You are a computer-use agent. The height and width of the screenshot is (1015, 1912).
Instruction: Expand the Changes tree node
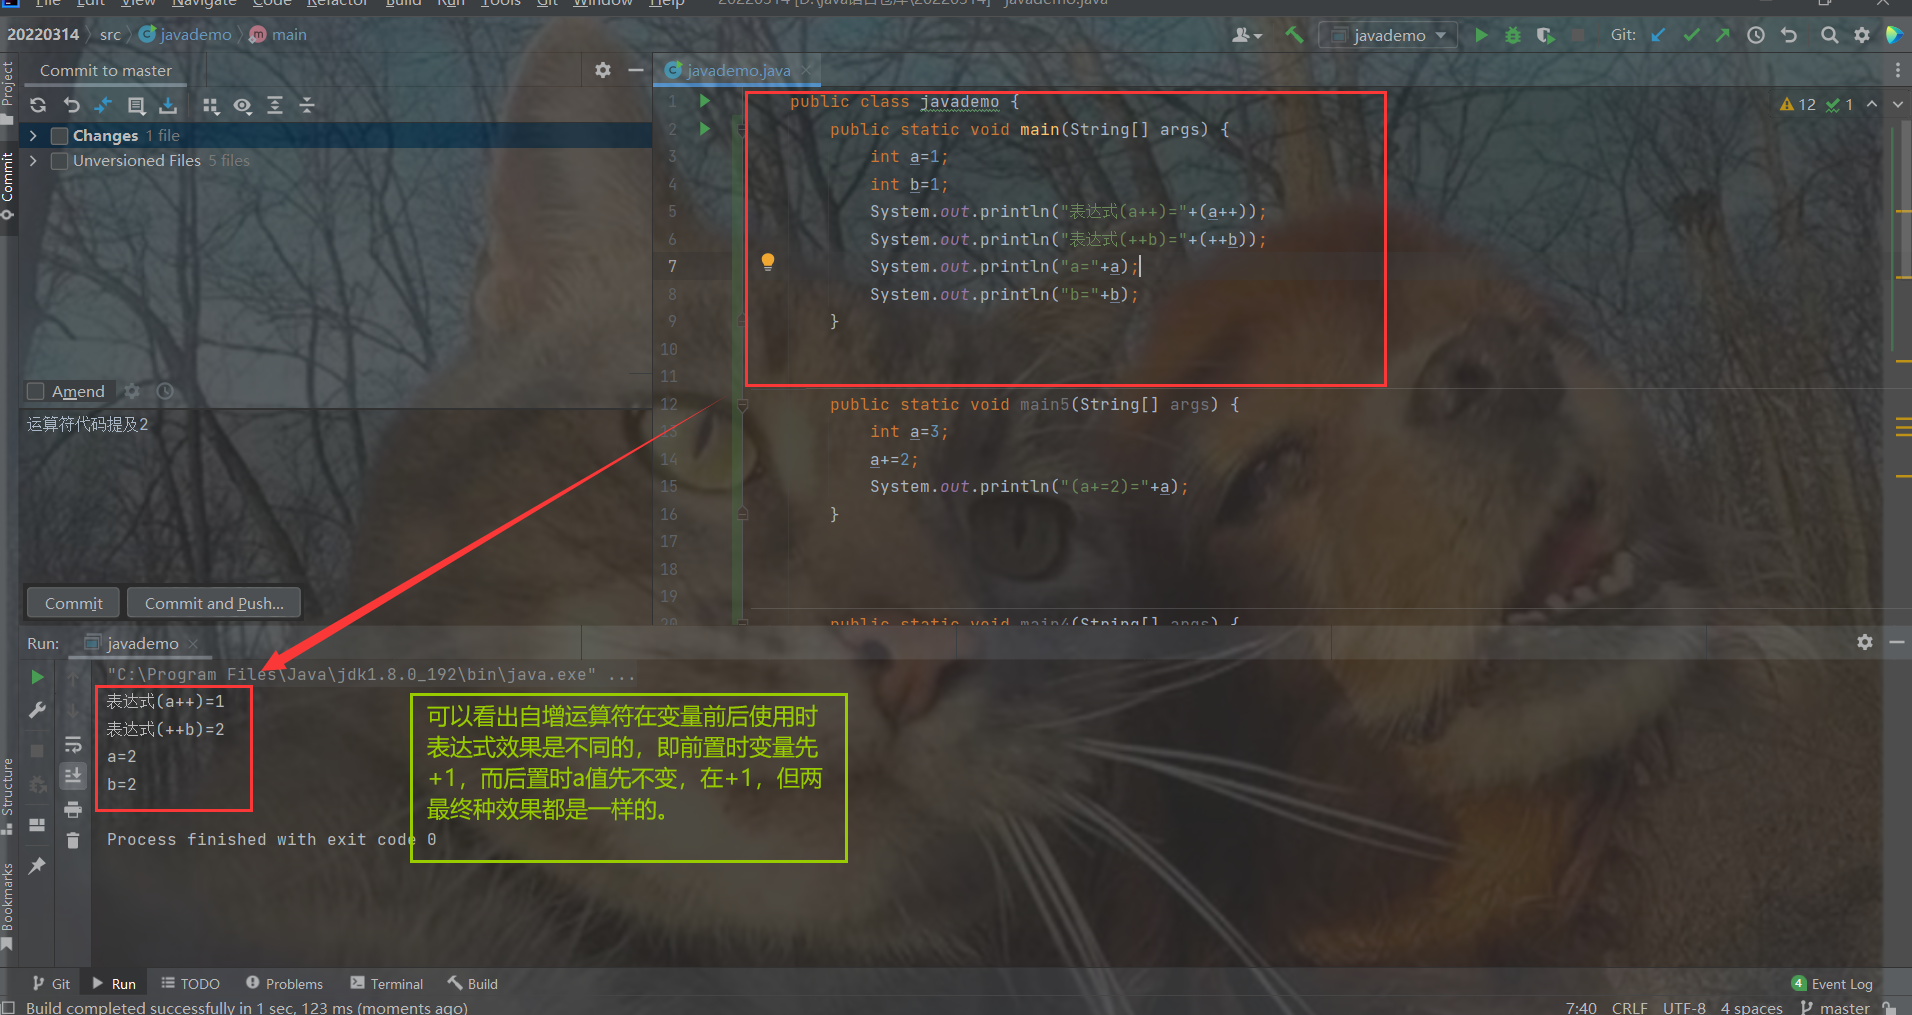pos(34,135)
